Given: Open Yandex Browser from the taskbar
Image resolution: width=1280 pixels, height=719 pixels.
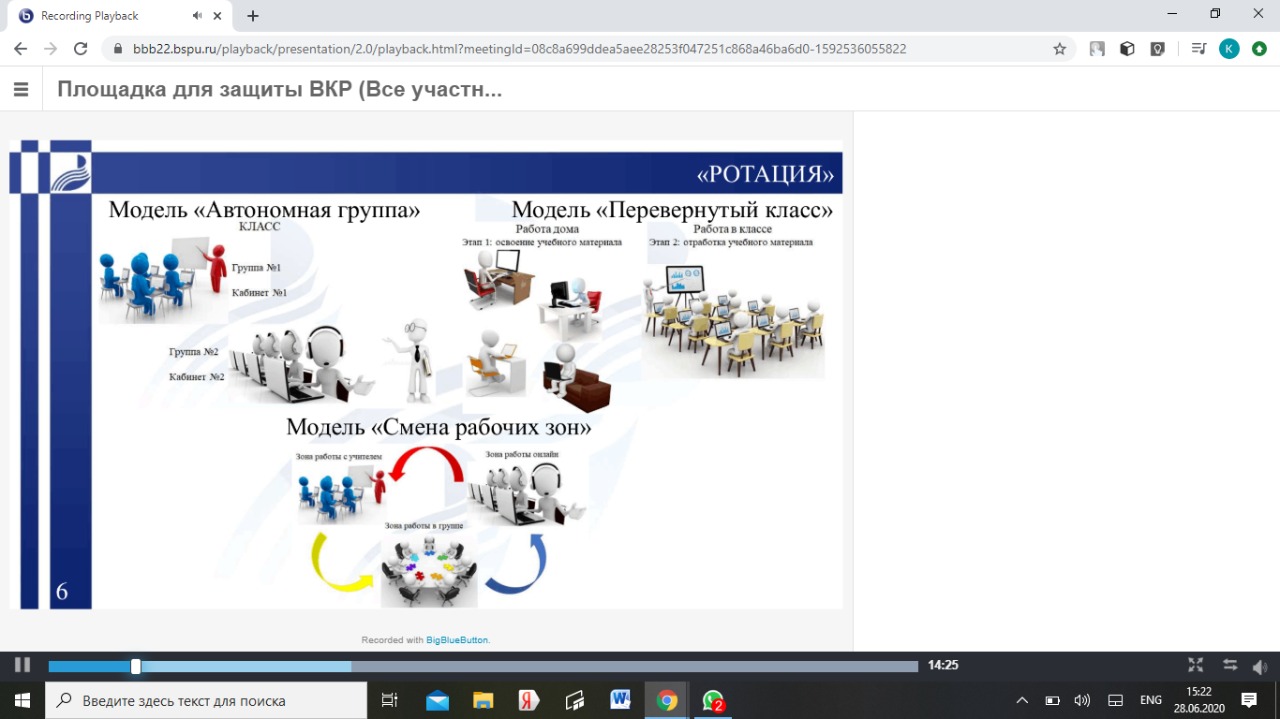Looking at the screenshot, I should coord(529,700).
